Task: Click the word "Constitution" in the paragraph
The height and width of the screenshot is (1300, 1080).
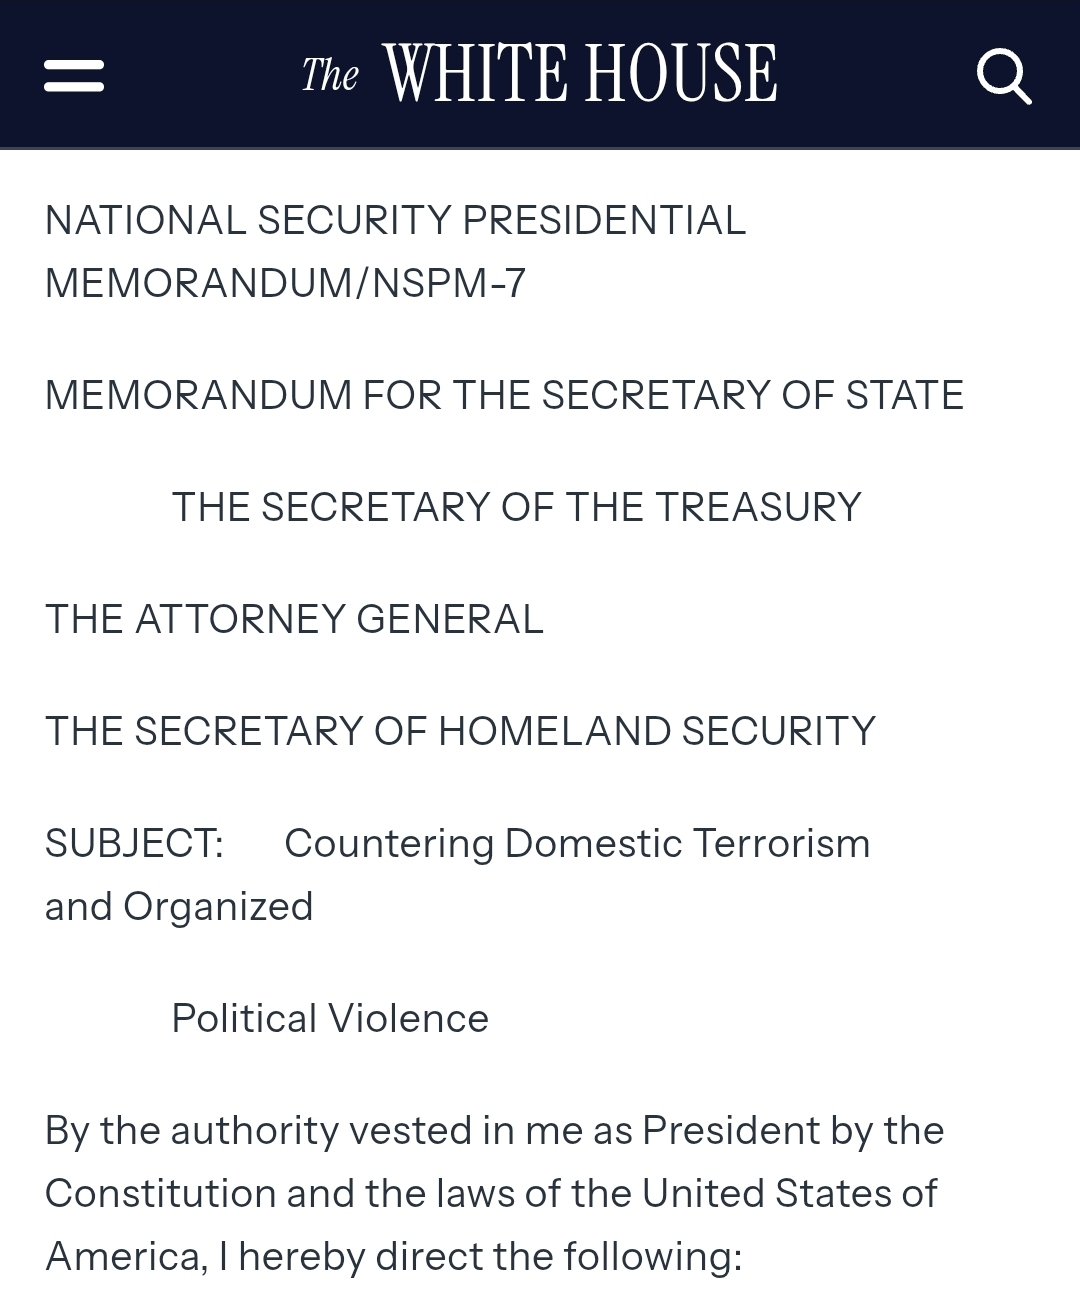Action: pyautogui.click(x=160, y=1193)
